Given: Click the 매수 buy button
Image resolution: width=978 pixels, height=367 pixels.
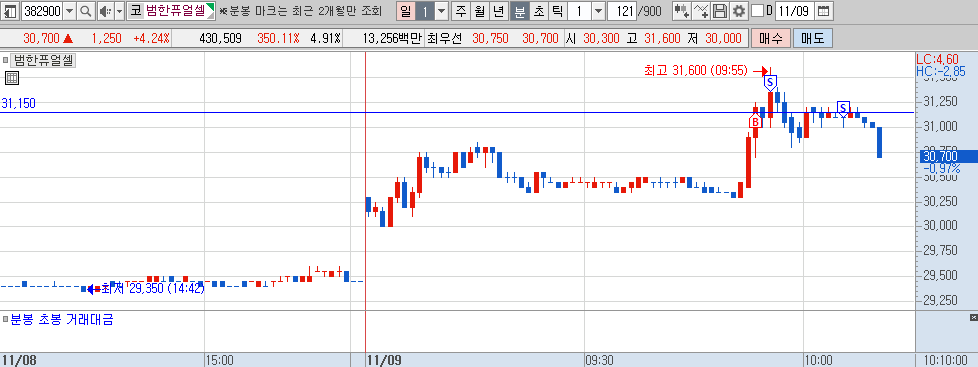Looking at the screenshot, I should pos(771,39).
